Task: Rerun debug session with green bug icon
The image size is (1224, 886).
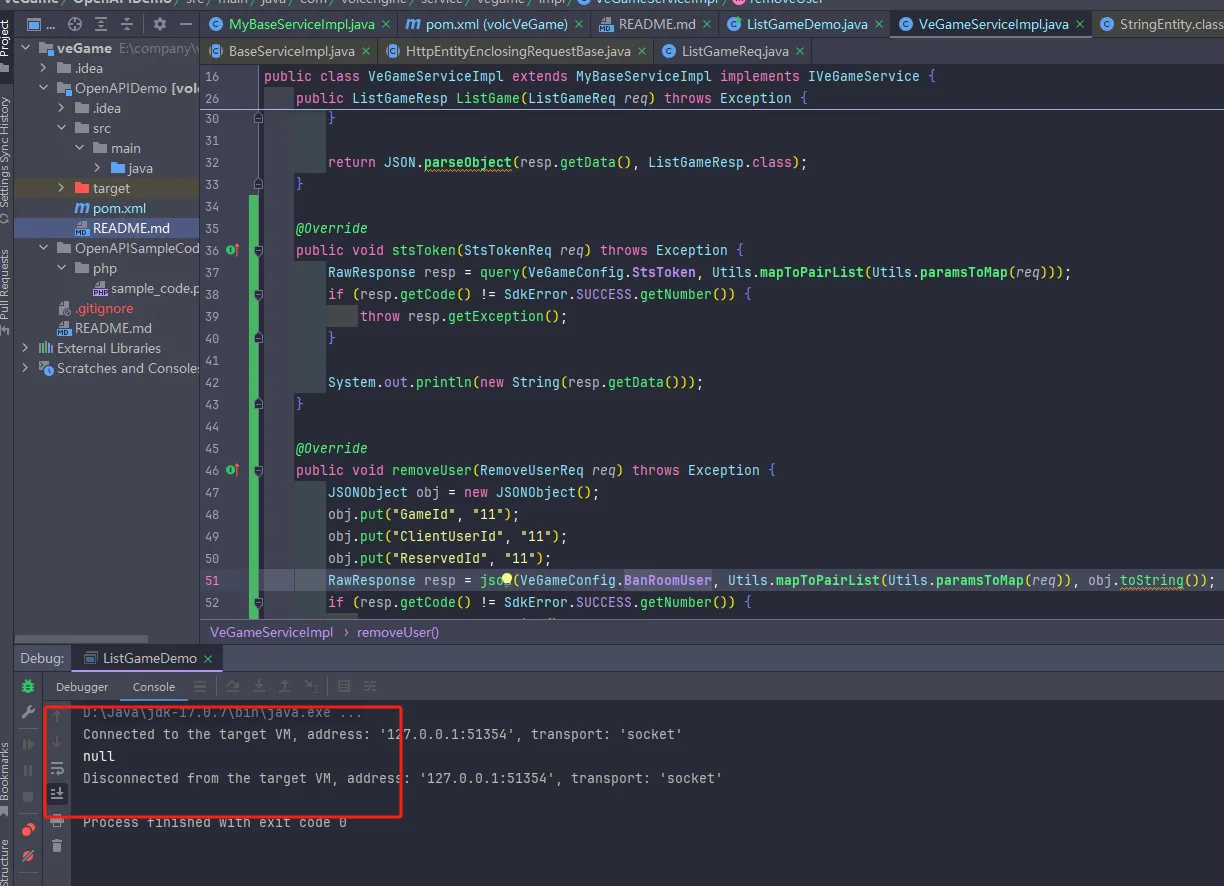Action: 28,687
